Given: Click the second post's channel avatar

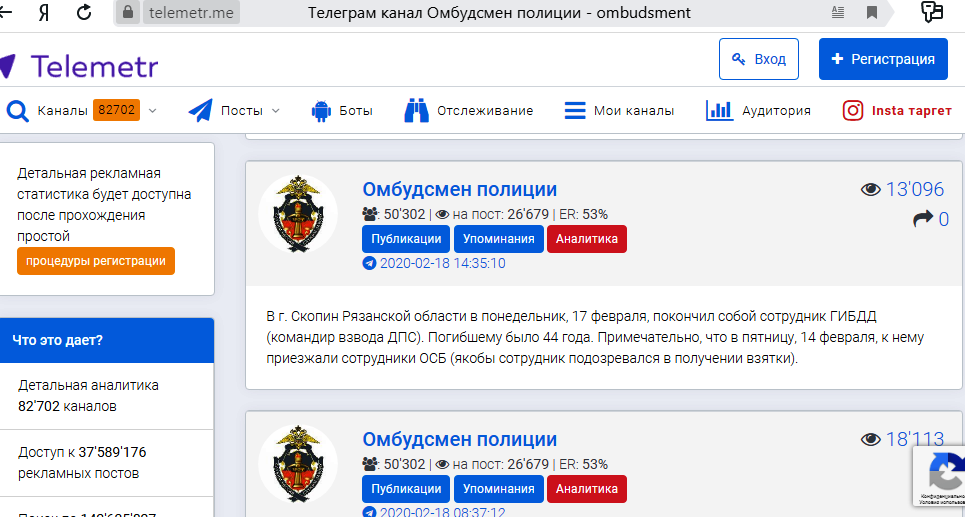Looking at the screenshot, I should [x=298, y=464].
